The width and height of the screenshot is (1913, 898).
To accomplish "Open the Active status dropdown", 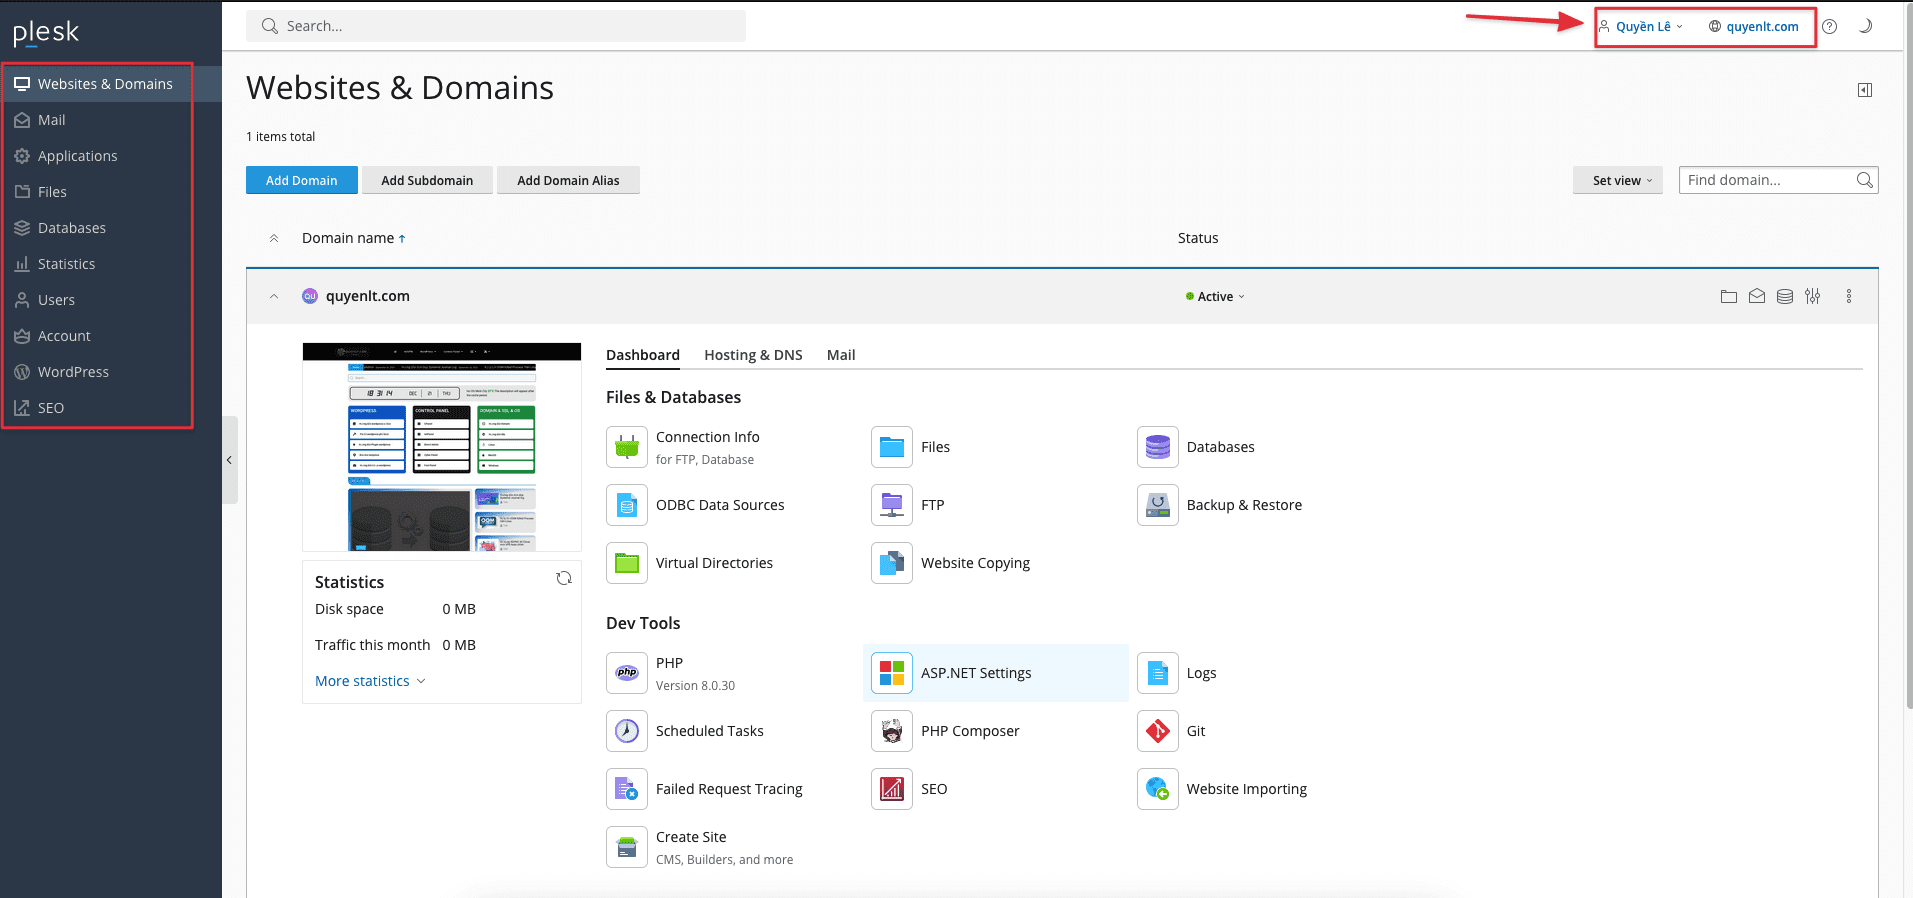I will coord(1216,297).
